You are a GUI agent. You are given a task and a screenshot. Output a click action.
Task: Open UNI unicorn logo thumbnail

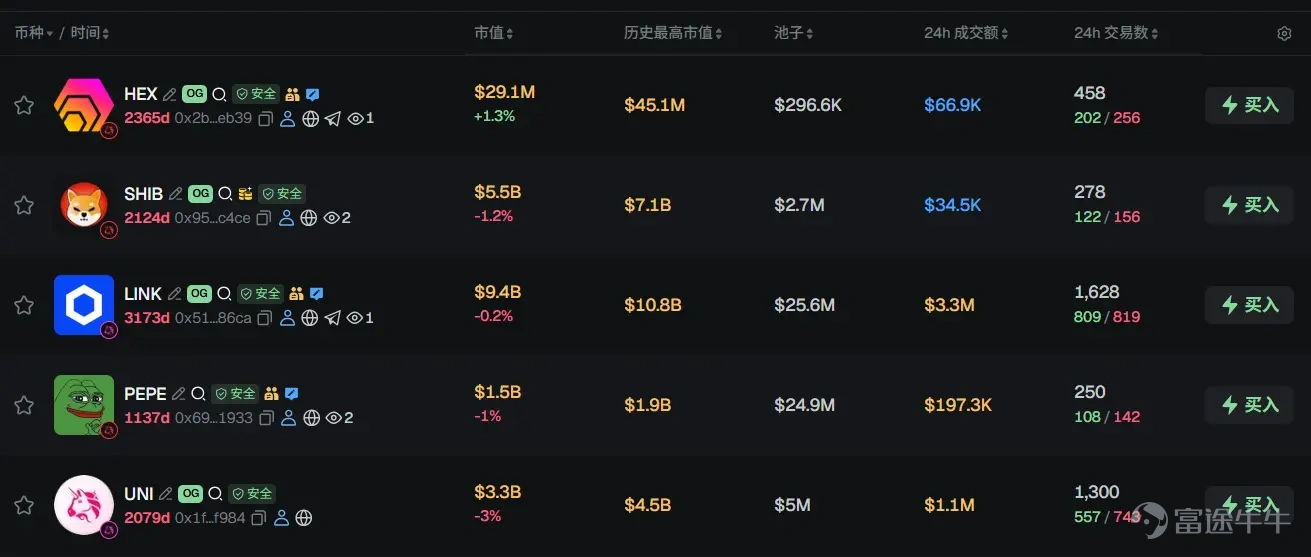click(84, 505)
